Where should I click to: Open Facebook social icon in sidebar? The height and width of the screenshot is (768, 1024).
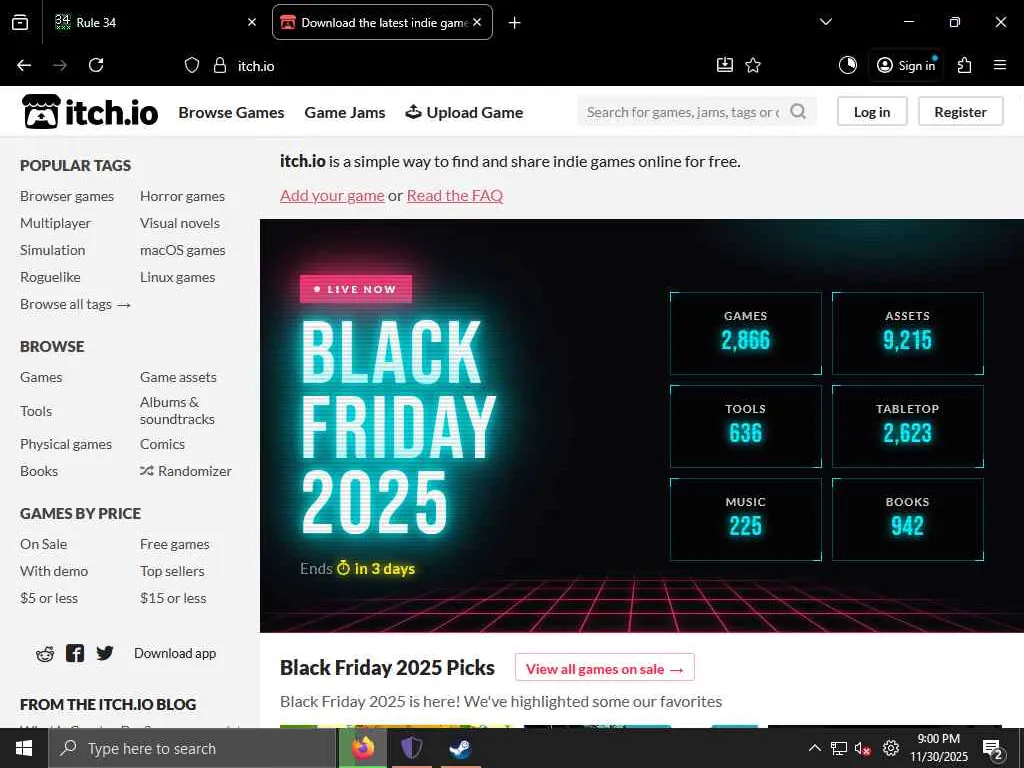click(x=75, y=653)
